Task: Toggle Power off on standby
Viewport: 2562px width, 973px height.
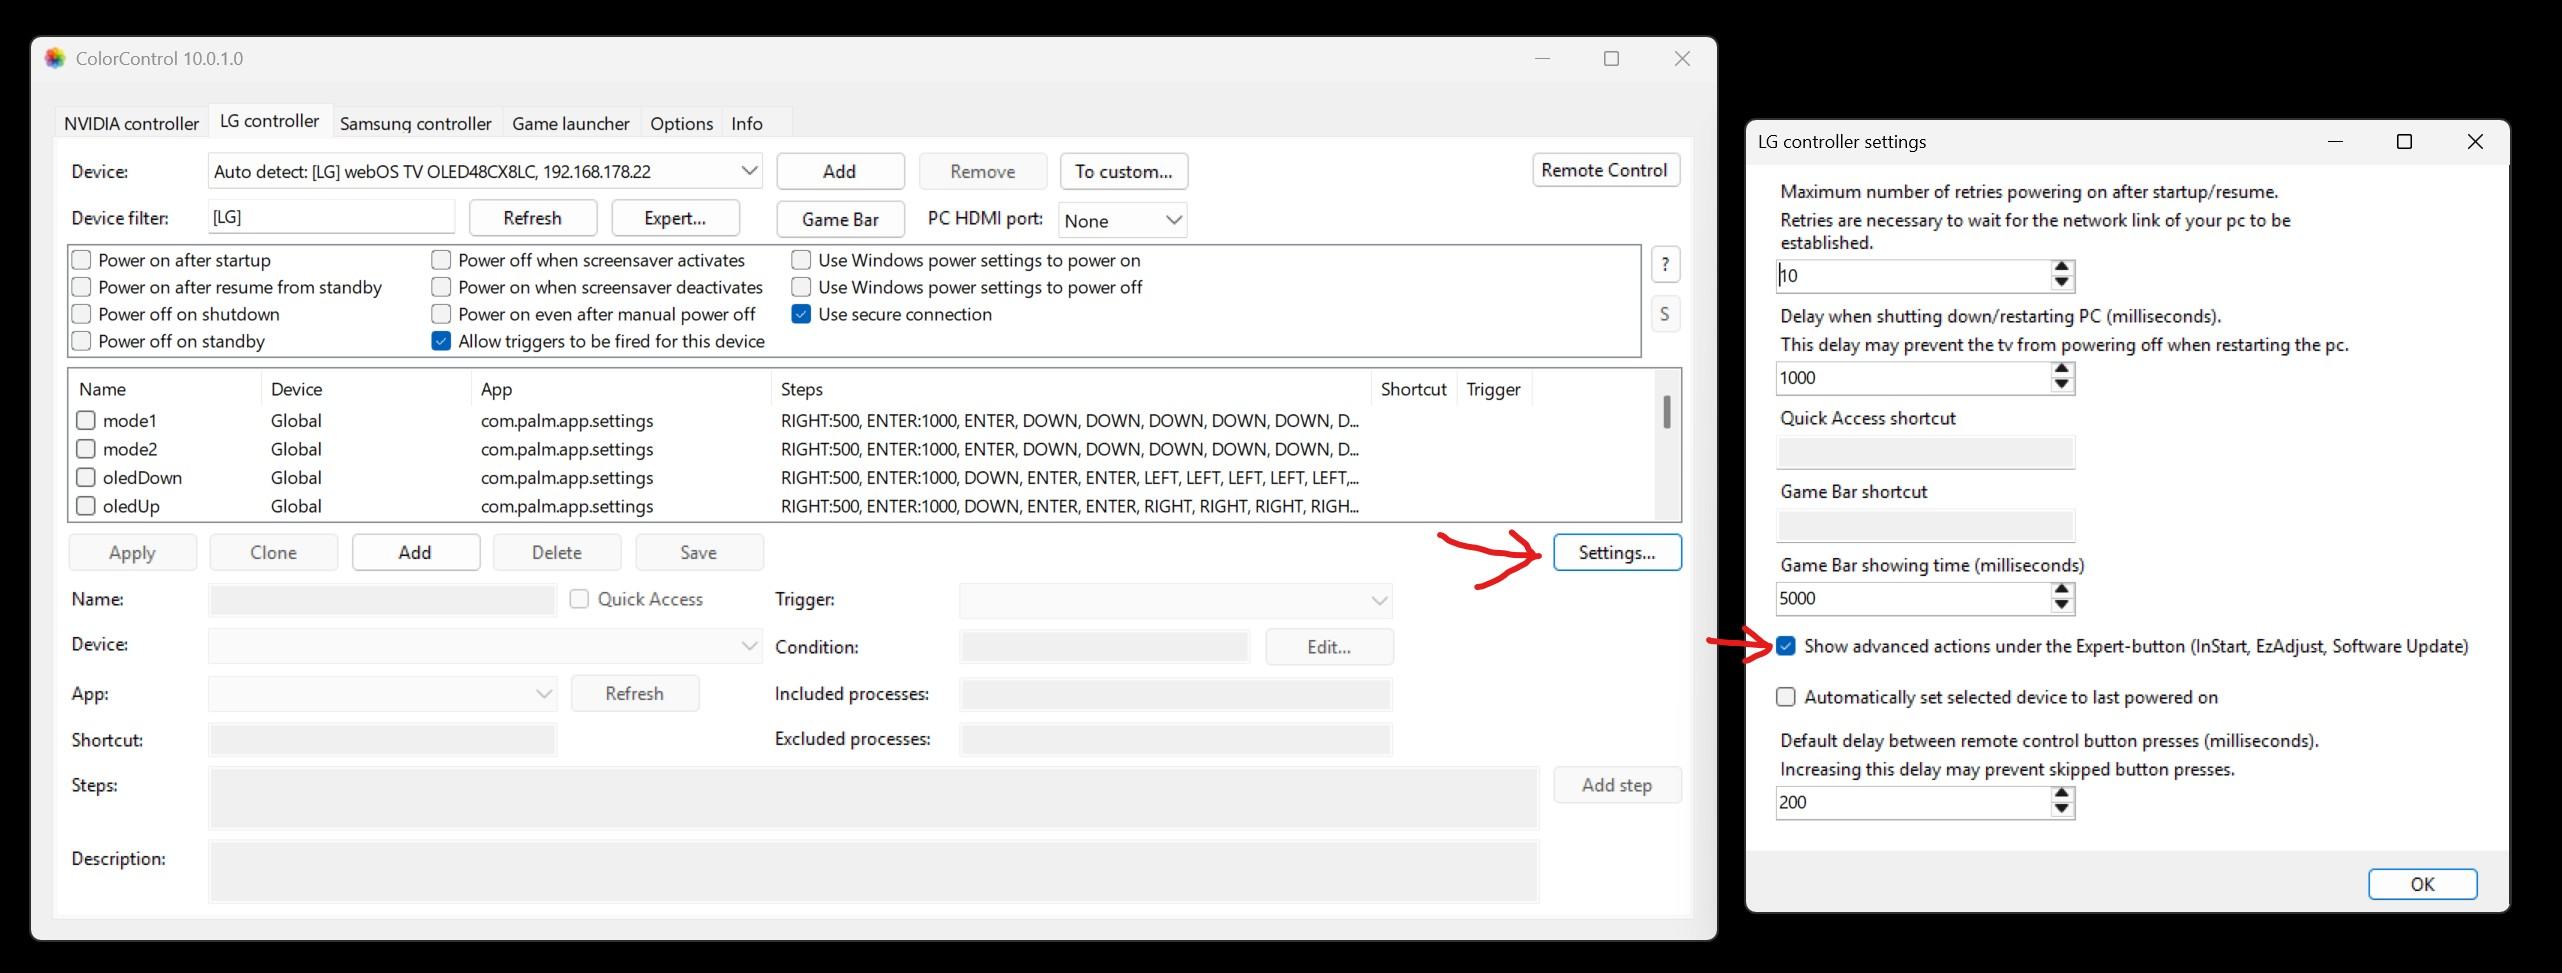Action: point(82,341)
